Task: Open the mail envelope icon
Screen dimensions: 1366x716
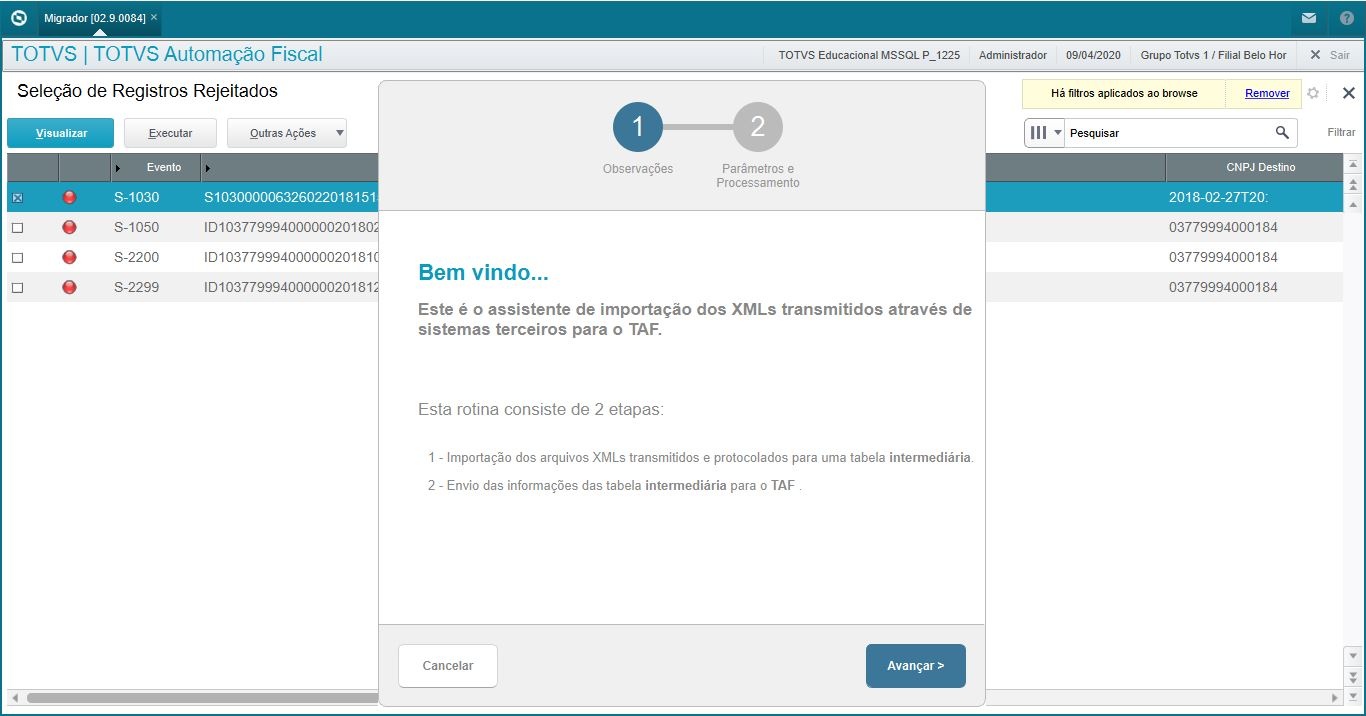Action: (x=1308, y=18)
